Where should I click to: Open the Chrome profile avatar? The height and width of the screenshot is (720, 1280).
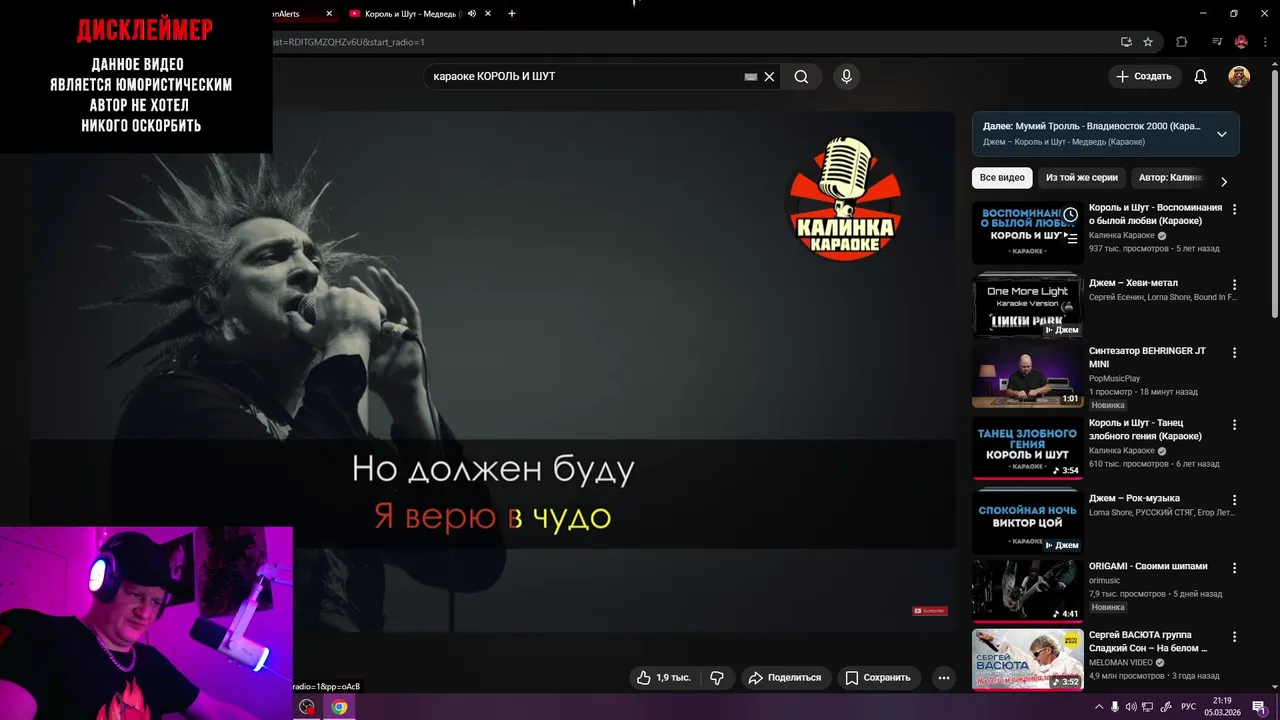click(1241, 42)
